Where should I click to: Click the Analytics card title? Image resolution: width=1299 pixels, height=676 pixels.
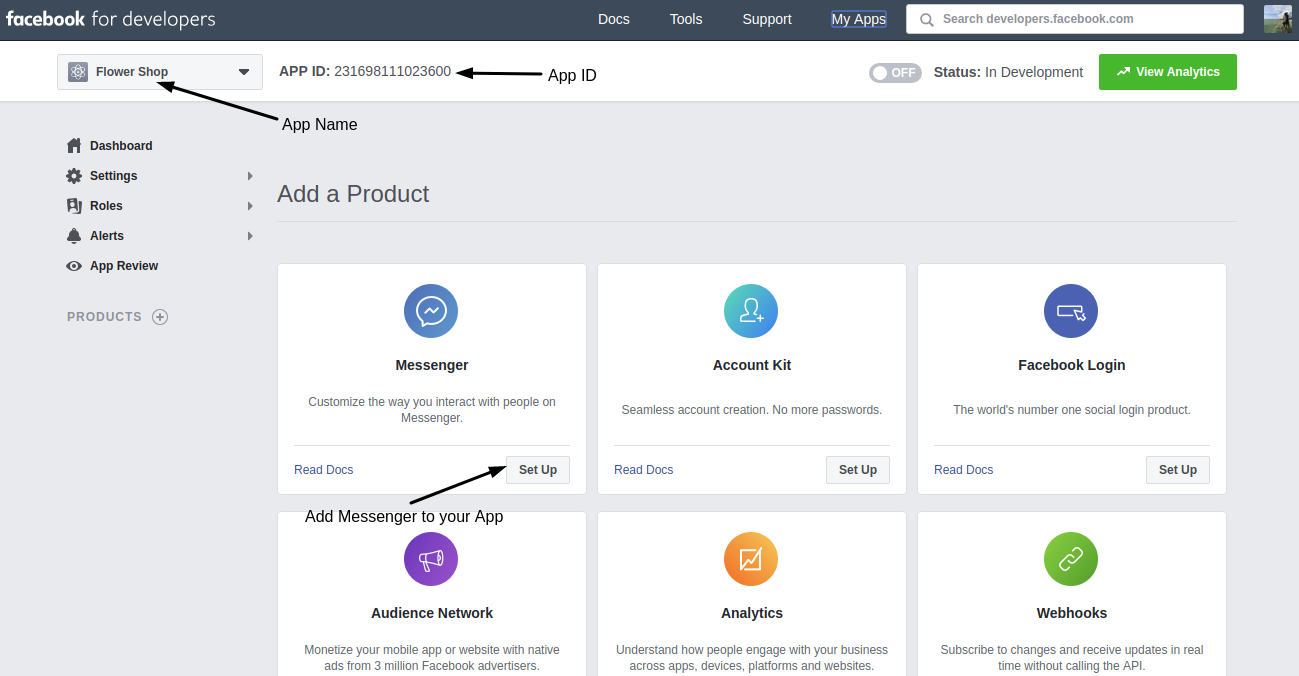tap(752, 613)
